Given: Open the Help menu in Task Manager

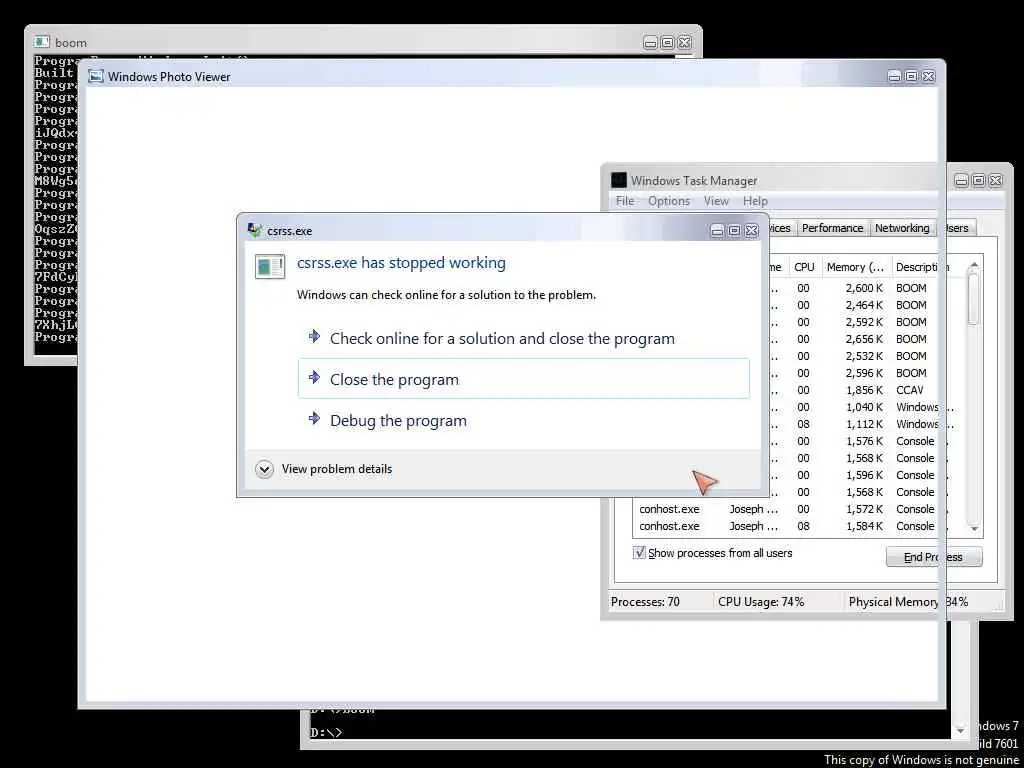Looking at the screenshot, I should (755, 200).
